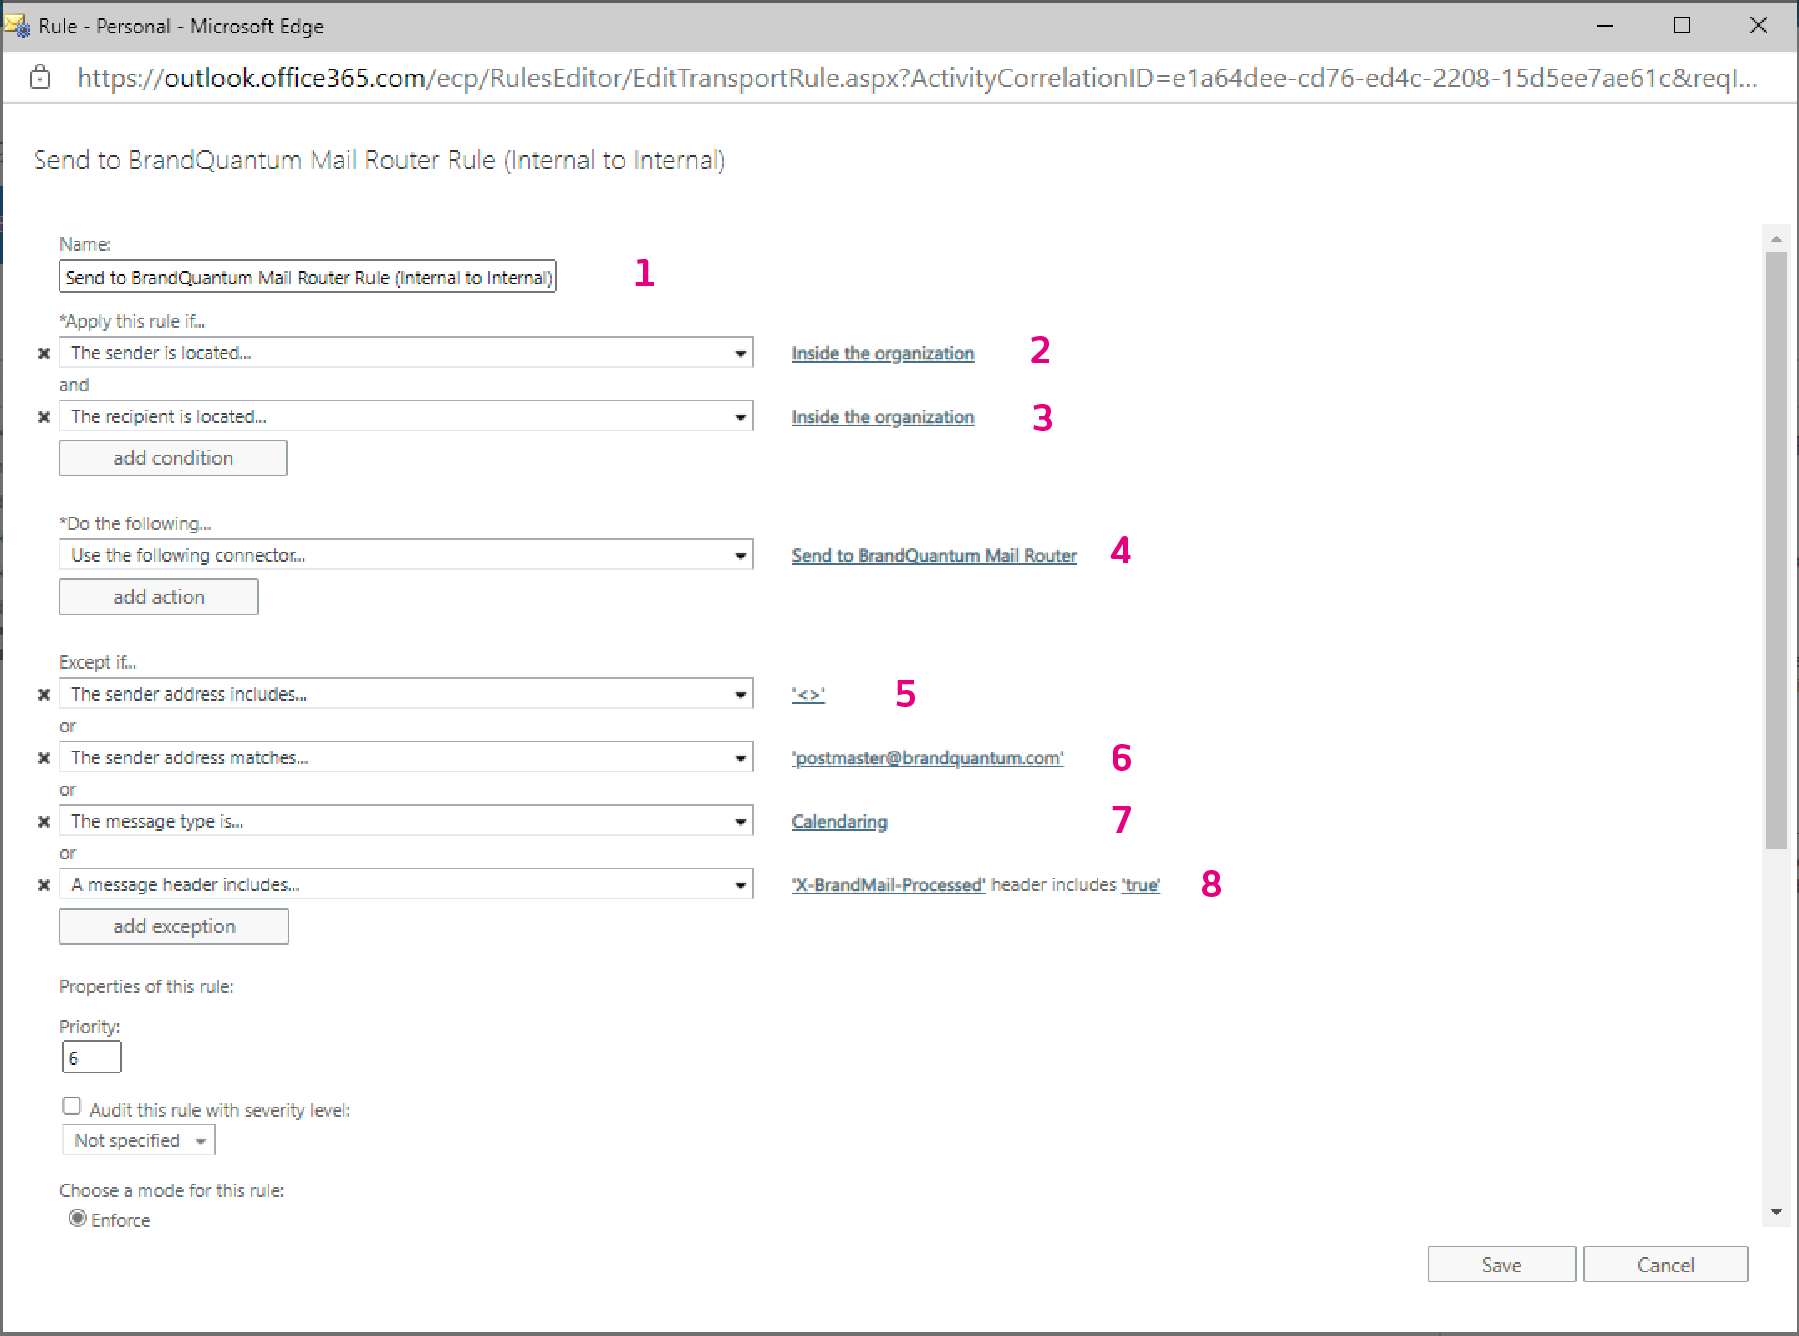Edit 'postmaster@brandquantum.com' address link
This screenshot has height=1336, width=1799.
pyautogui.click(x=927, y=758)
